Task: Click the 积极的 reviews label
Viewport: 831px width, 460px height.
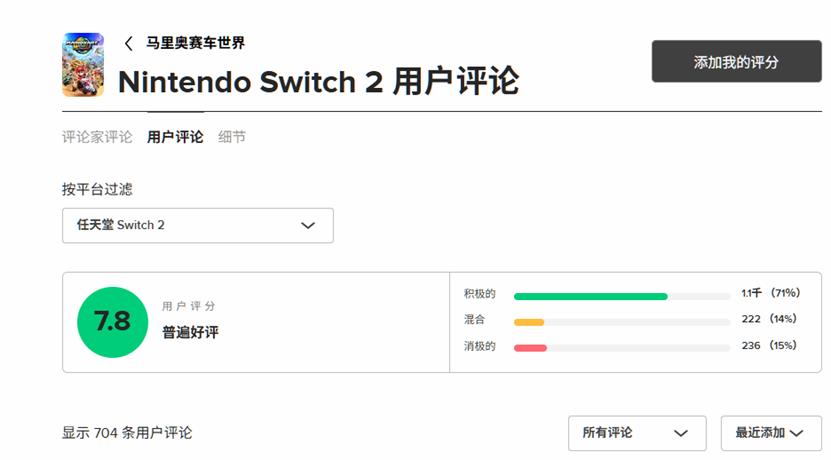Action: point(480,294)
